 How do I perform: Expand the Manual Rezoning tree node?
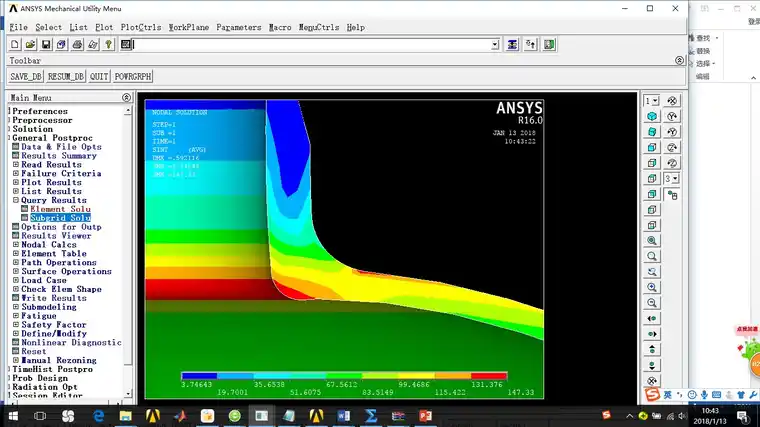[16, 360]
